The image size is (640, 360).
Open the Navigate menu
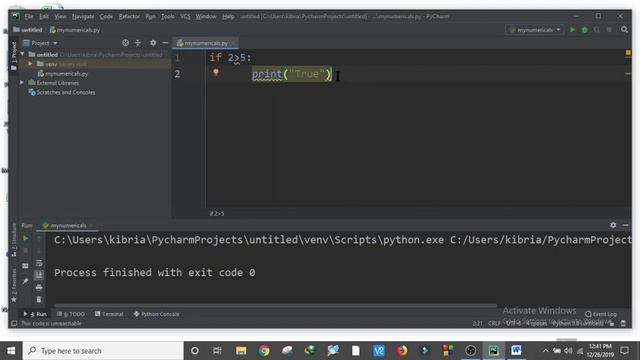pyautogui.click(x=83, y=16)
